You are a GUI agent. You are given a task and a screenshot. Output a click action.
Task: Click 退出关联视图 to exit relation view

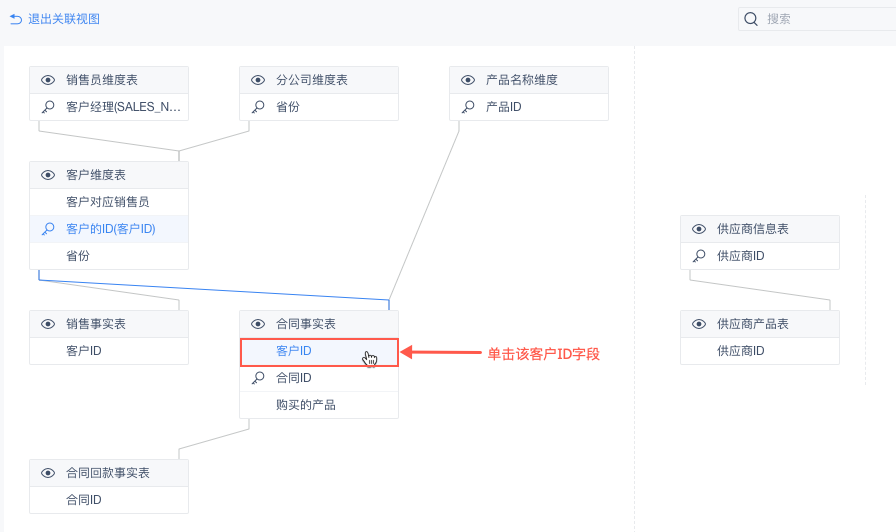[64, 19]
